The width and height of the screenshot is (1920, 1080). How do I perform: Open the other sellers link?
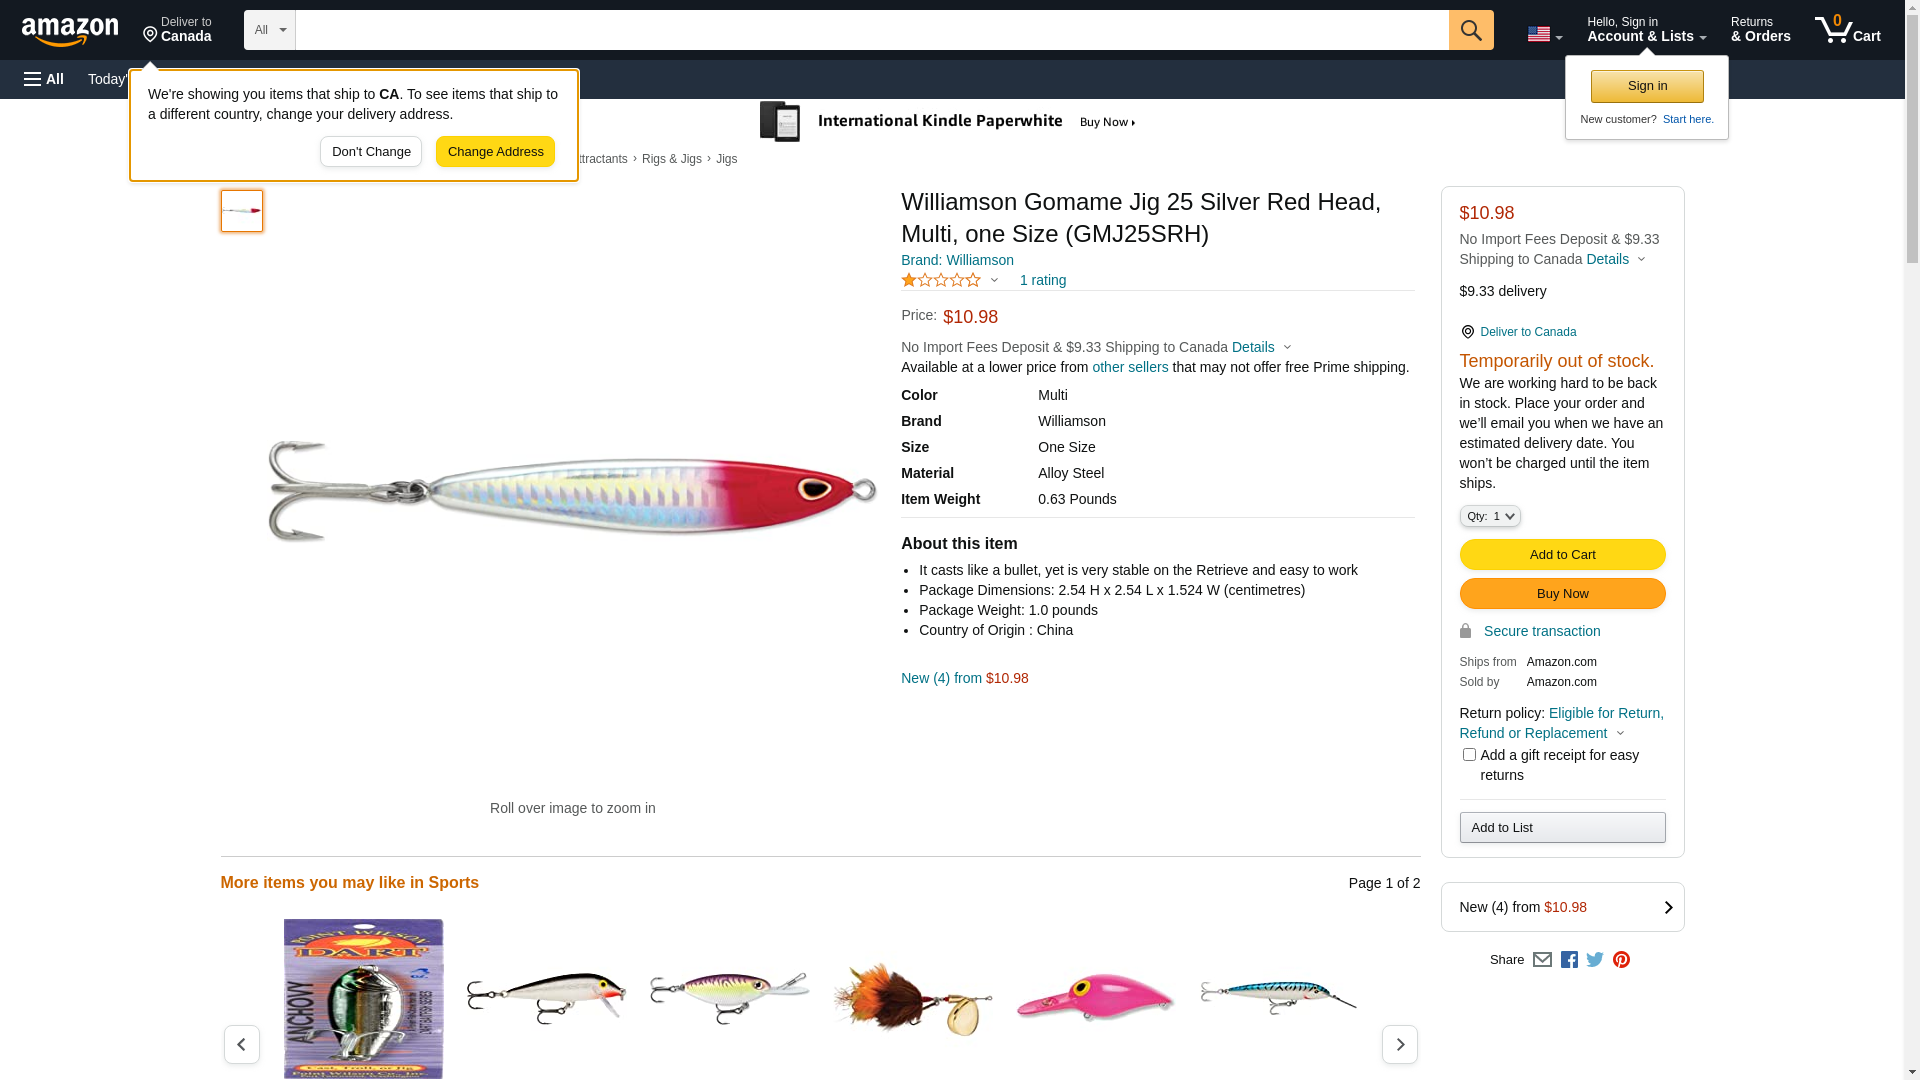[1130, 367]
